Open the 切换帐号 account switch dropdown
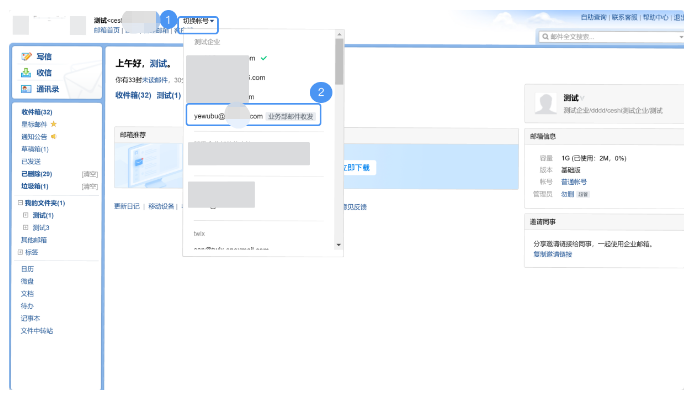Viewport: 696px width, 394px height. point(198,21)
